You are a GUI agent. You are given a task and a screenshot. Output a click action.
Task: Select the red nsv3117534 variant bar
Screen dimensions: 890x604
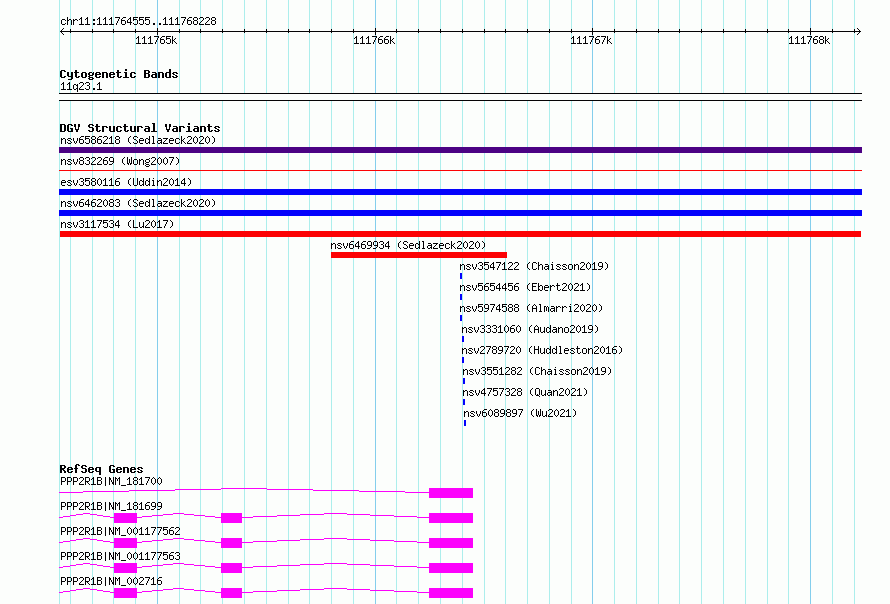(x=460, y=234)
